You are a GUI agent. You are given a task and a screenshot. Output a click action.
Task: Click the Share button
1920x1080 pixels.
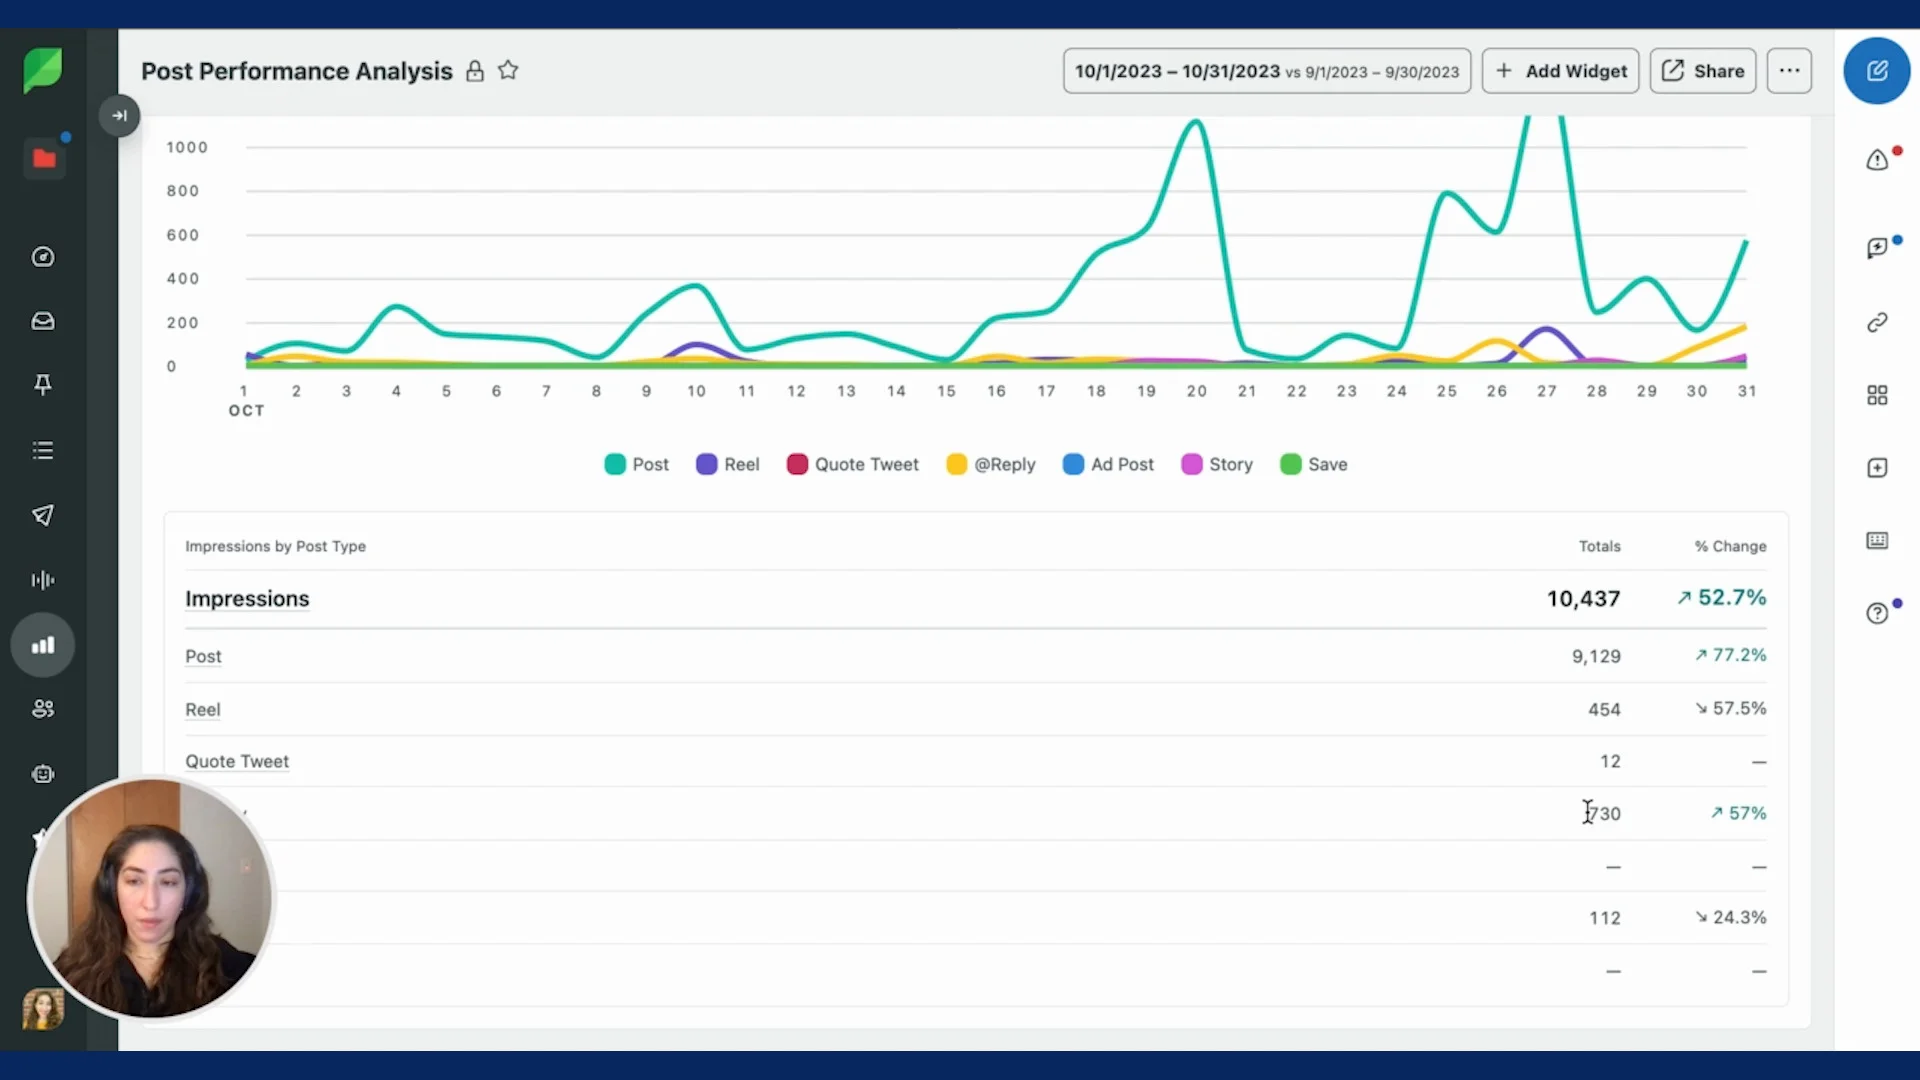pos(1702,71)
